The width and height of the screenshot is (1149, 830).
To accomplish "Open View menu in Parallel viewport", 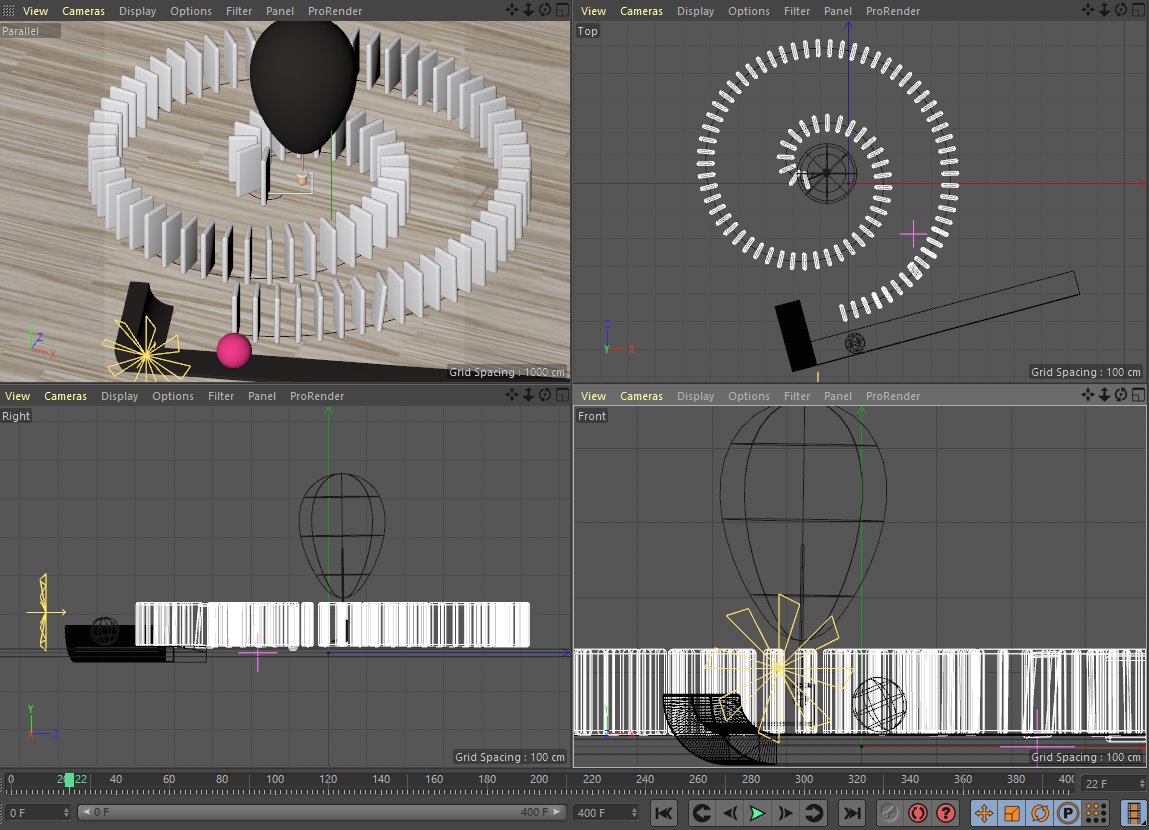I will point(35,11).
